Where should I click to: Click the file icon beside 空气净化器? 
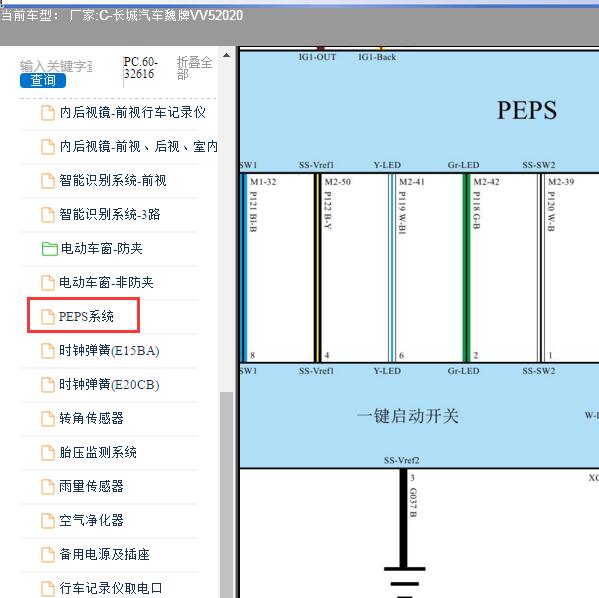[x=48, y=520]
